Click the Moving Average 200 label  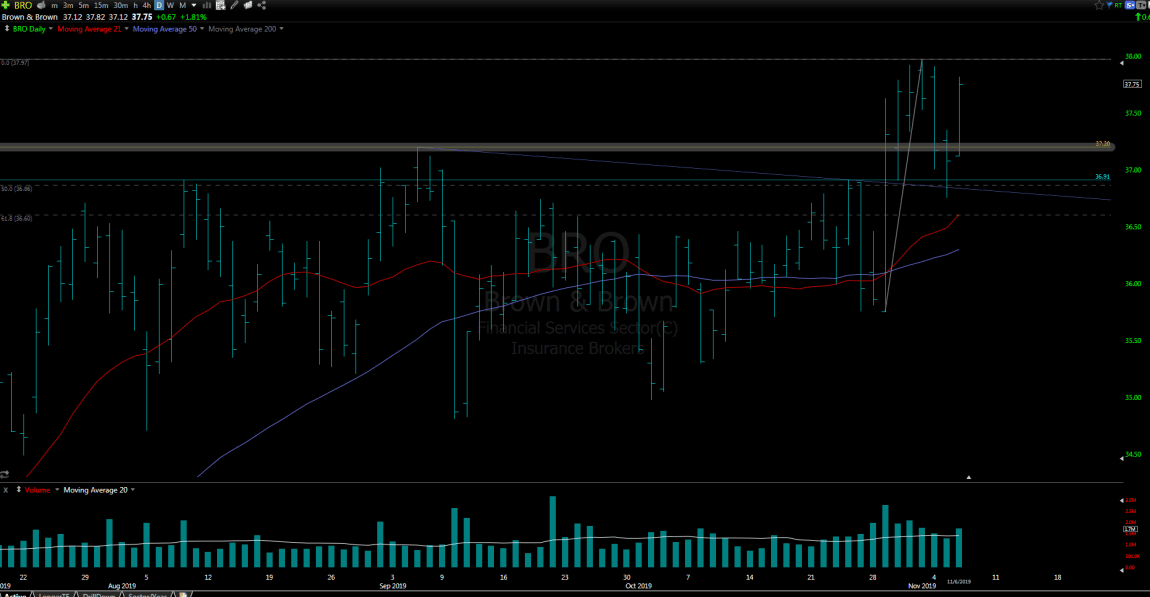242,29
